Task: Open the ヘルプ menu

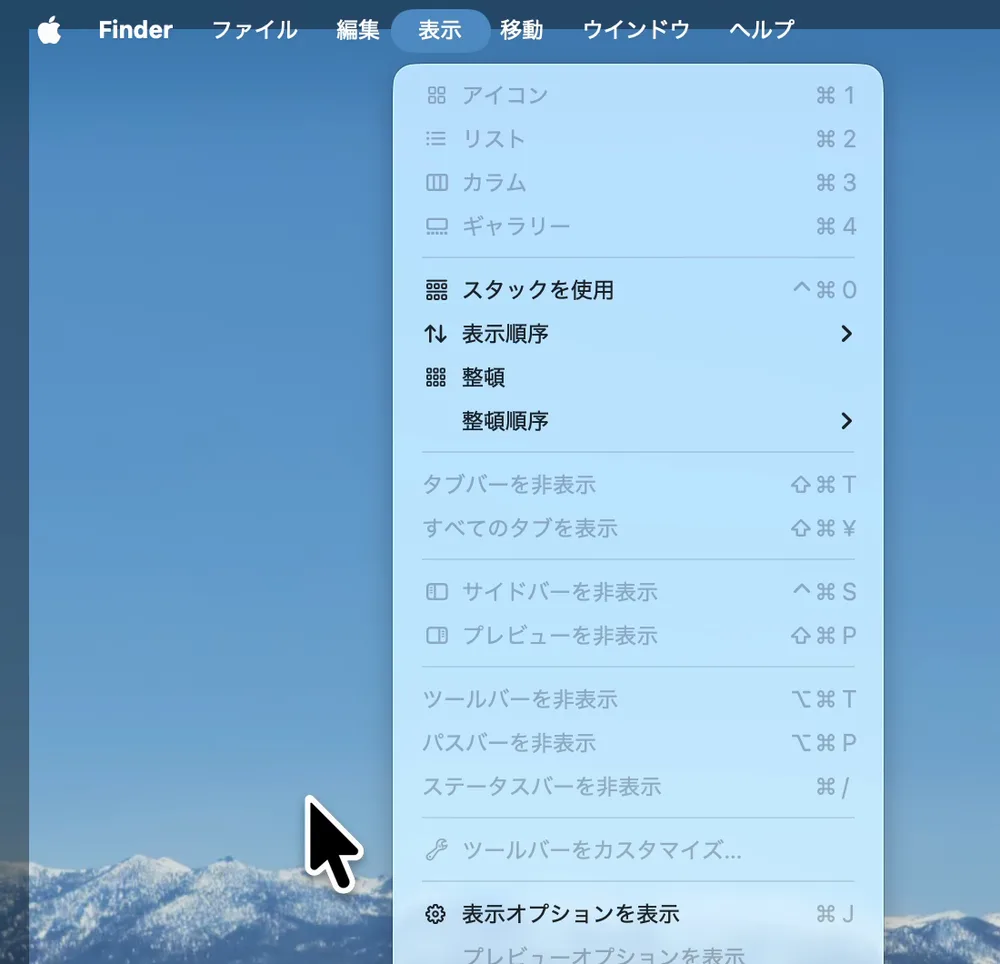Action: pyautogui.click(x=761, y=30)
